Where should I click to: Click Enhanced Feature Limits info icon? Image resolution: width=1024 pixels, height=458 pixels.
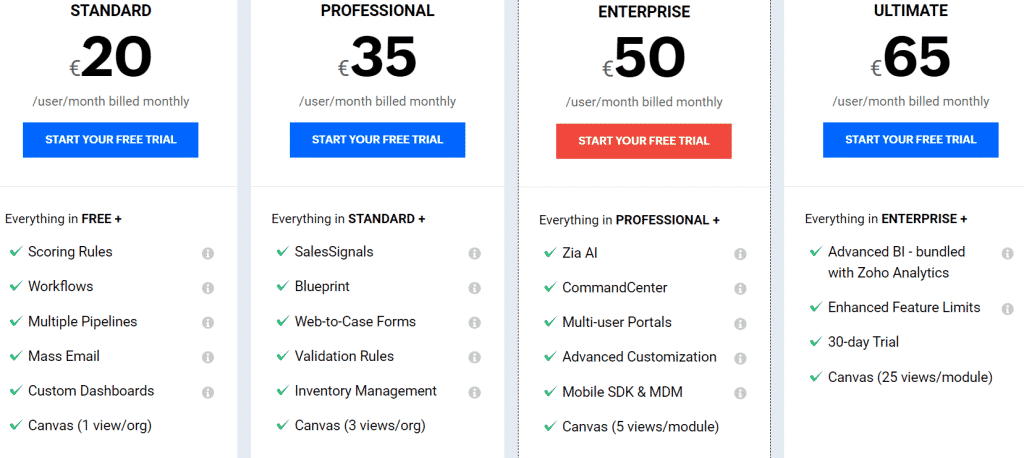pyautogui.click(x=1008, y=308)
